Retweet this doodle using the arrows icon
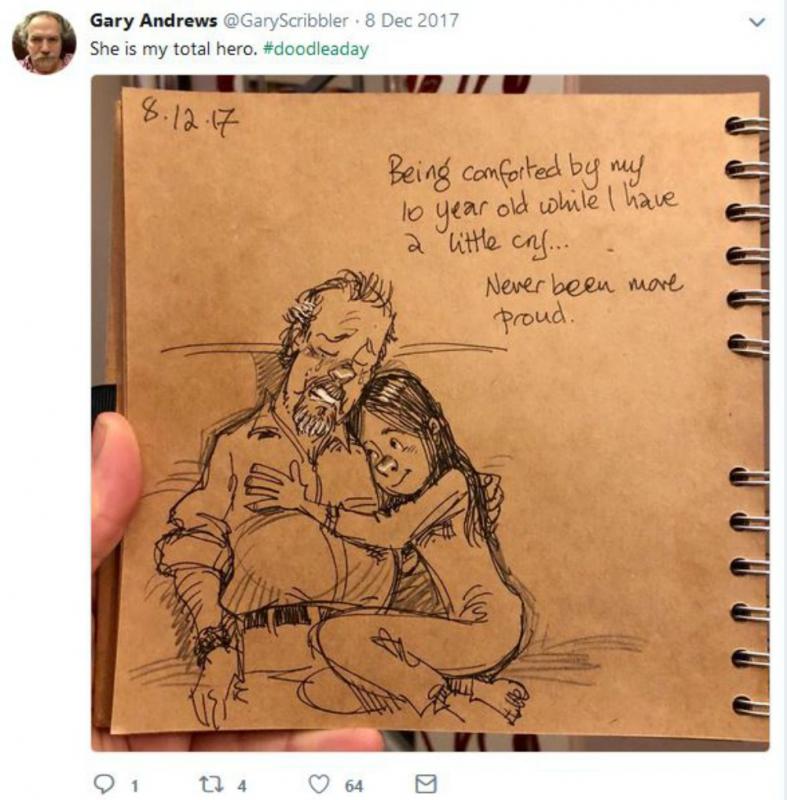787x800 pixels. click(x=212, y=784)
